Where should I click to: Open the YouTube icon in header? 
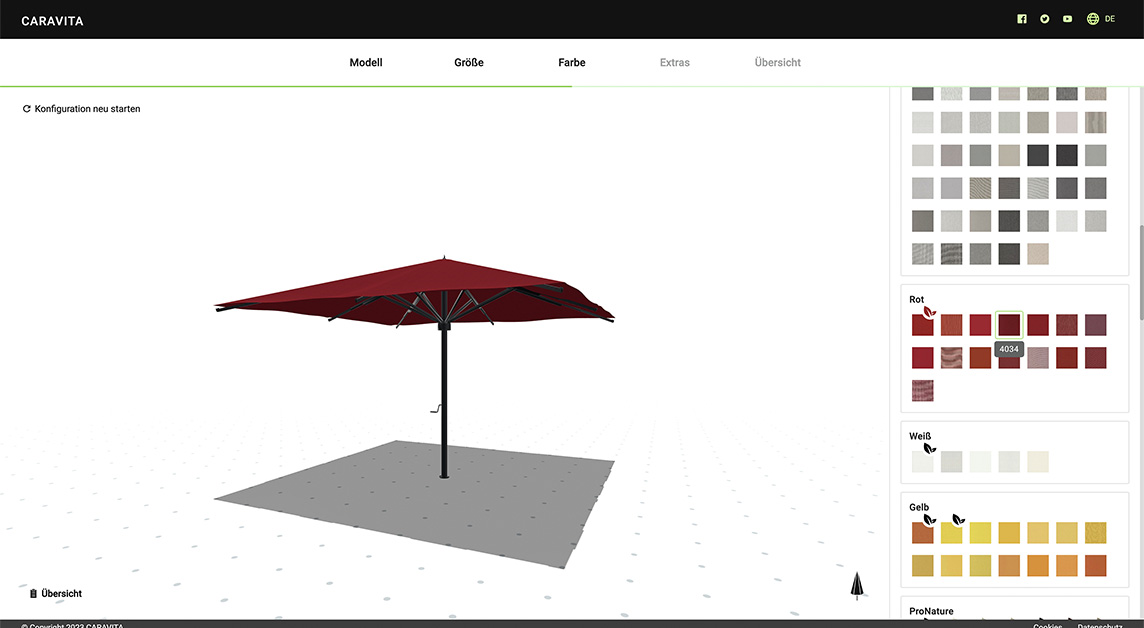[1067, 19]
